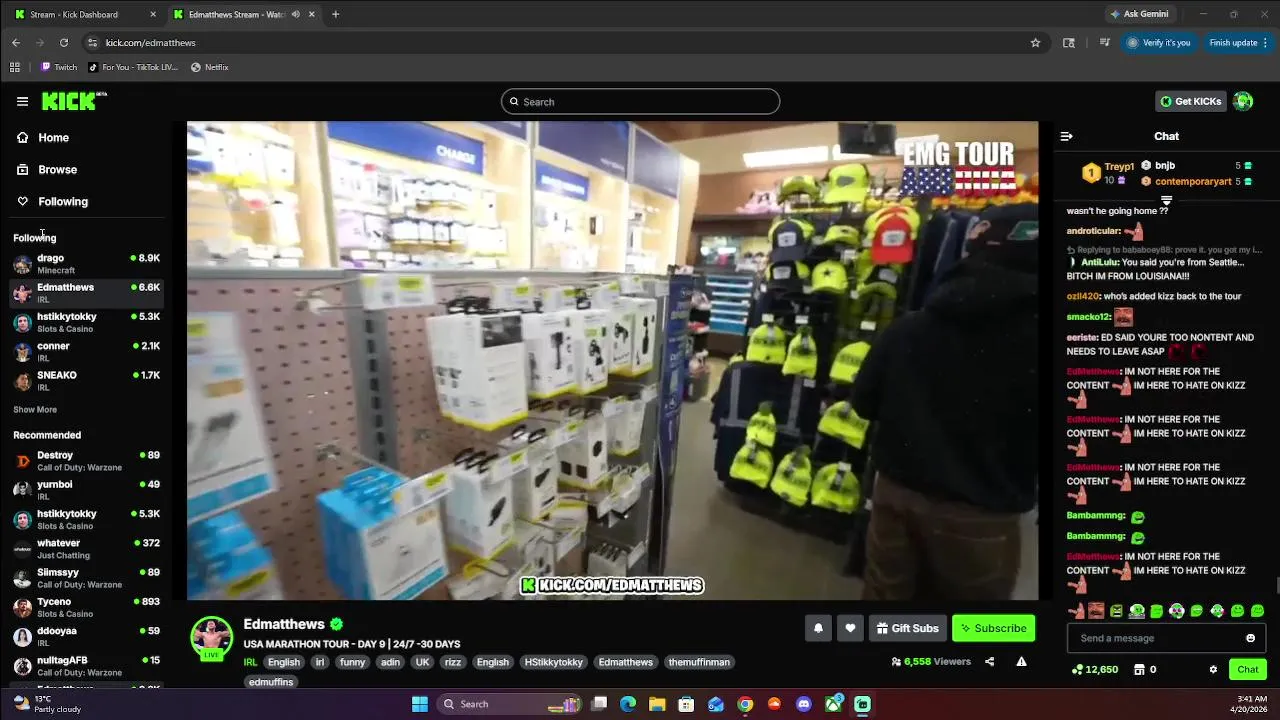Toggle stream notifications bell

pos(818,628)
